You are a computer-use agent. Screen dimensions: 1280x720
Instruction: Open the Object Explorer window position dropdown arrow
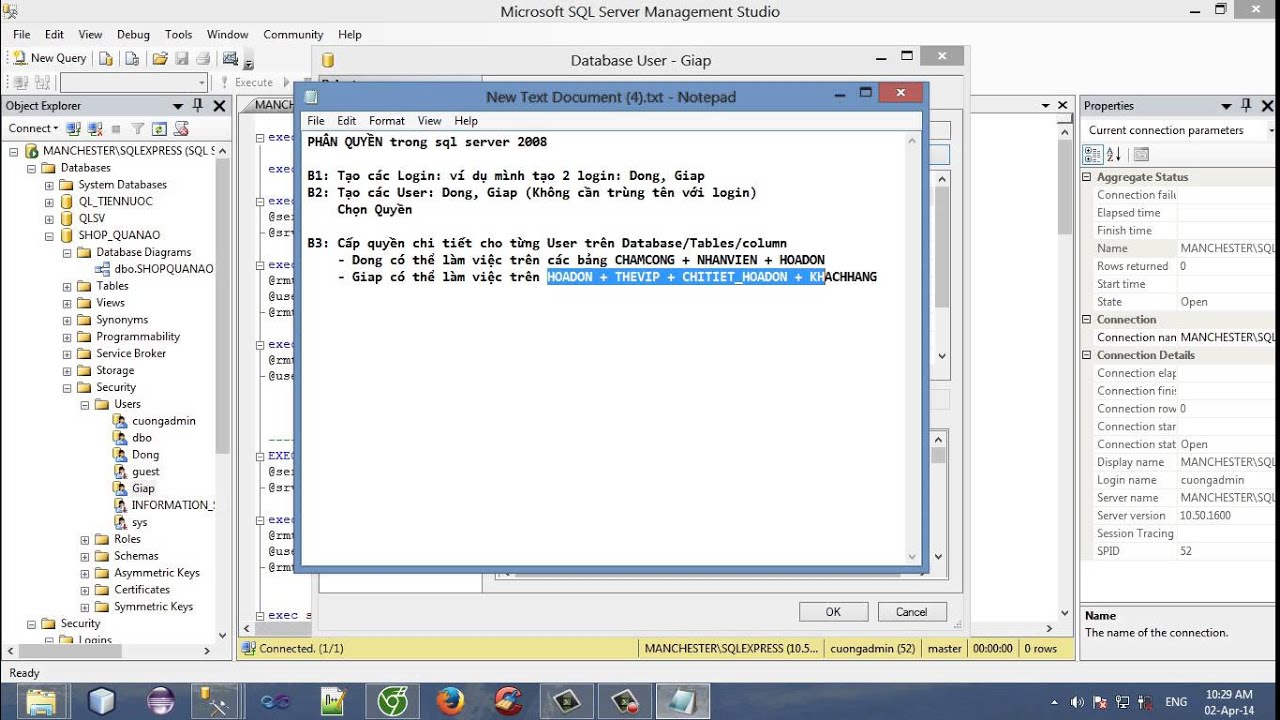(178, 106)
